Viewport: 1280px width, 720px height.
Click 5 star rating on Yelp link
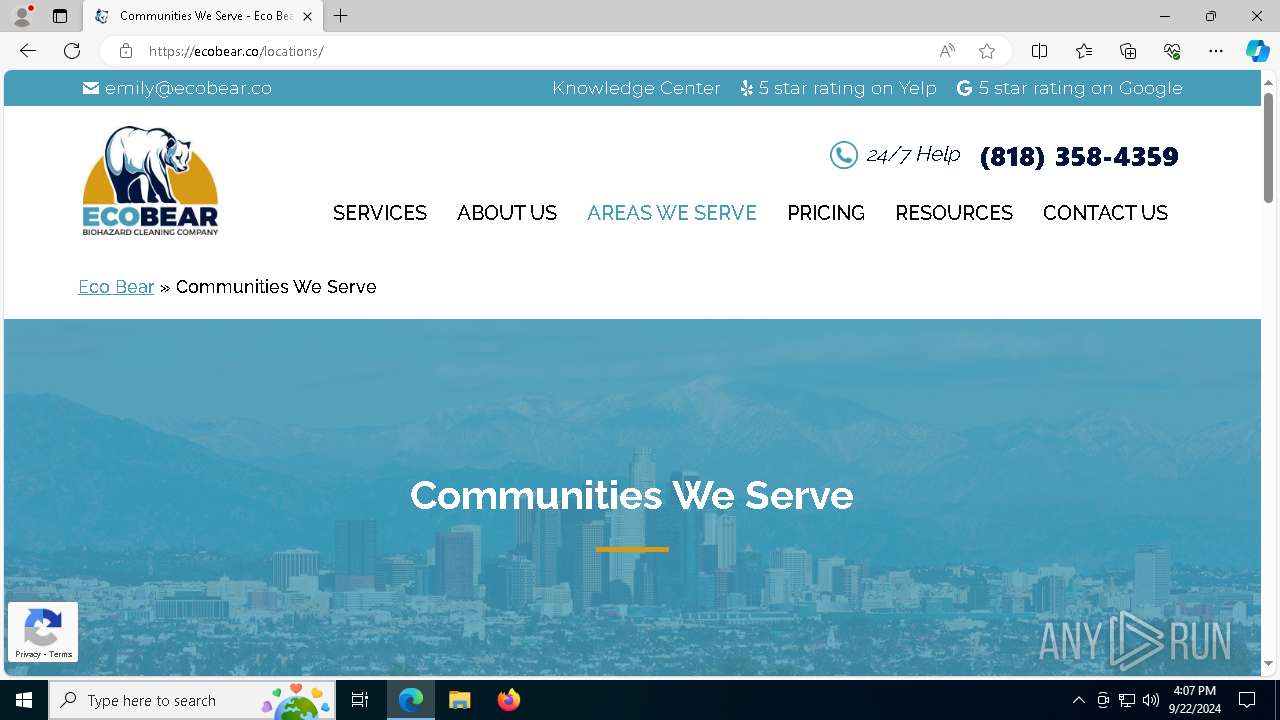tap(847, 88)
